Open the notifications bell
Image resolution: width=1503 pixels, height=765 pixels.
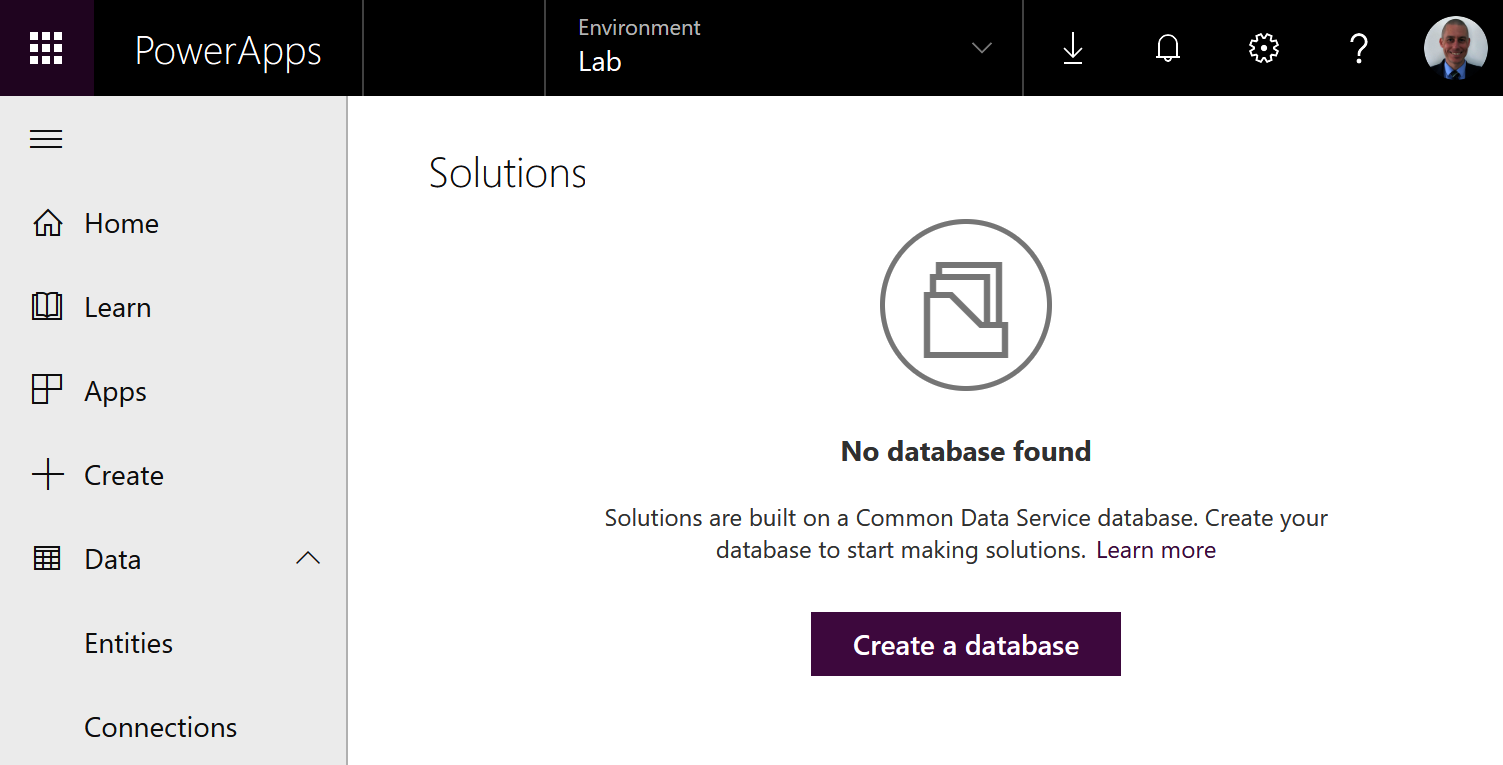pyautogui.click(x=1168, y=48)
